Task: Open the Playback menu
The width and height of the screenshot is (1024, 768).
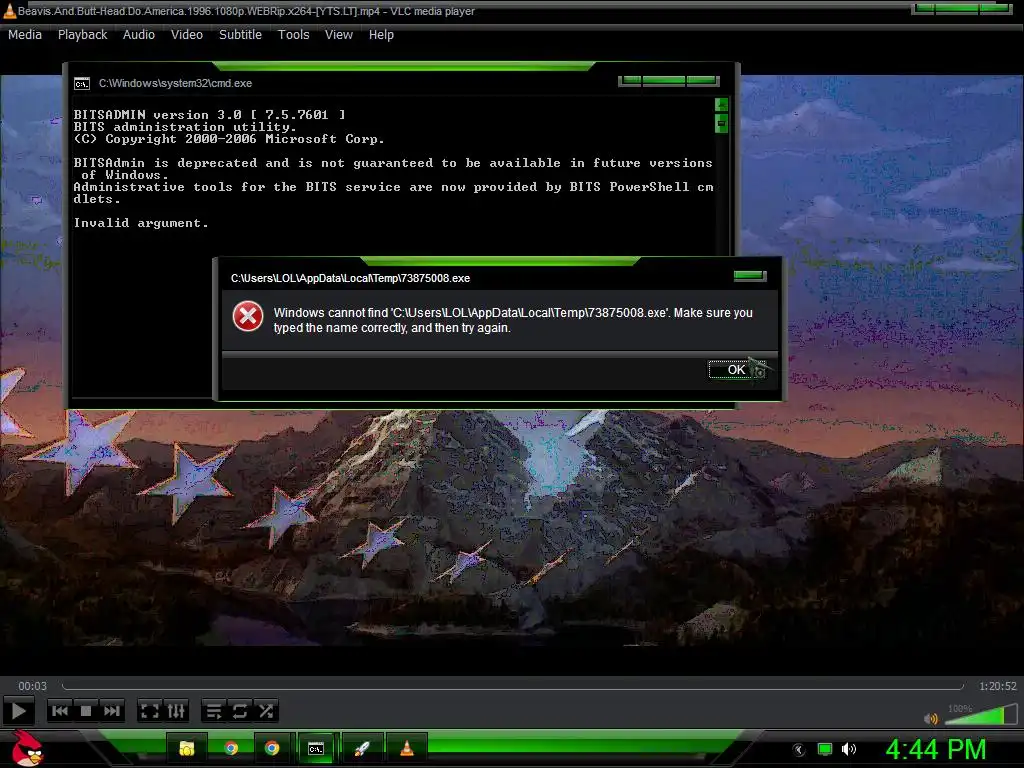Action: click(82, 35)
